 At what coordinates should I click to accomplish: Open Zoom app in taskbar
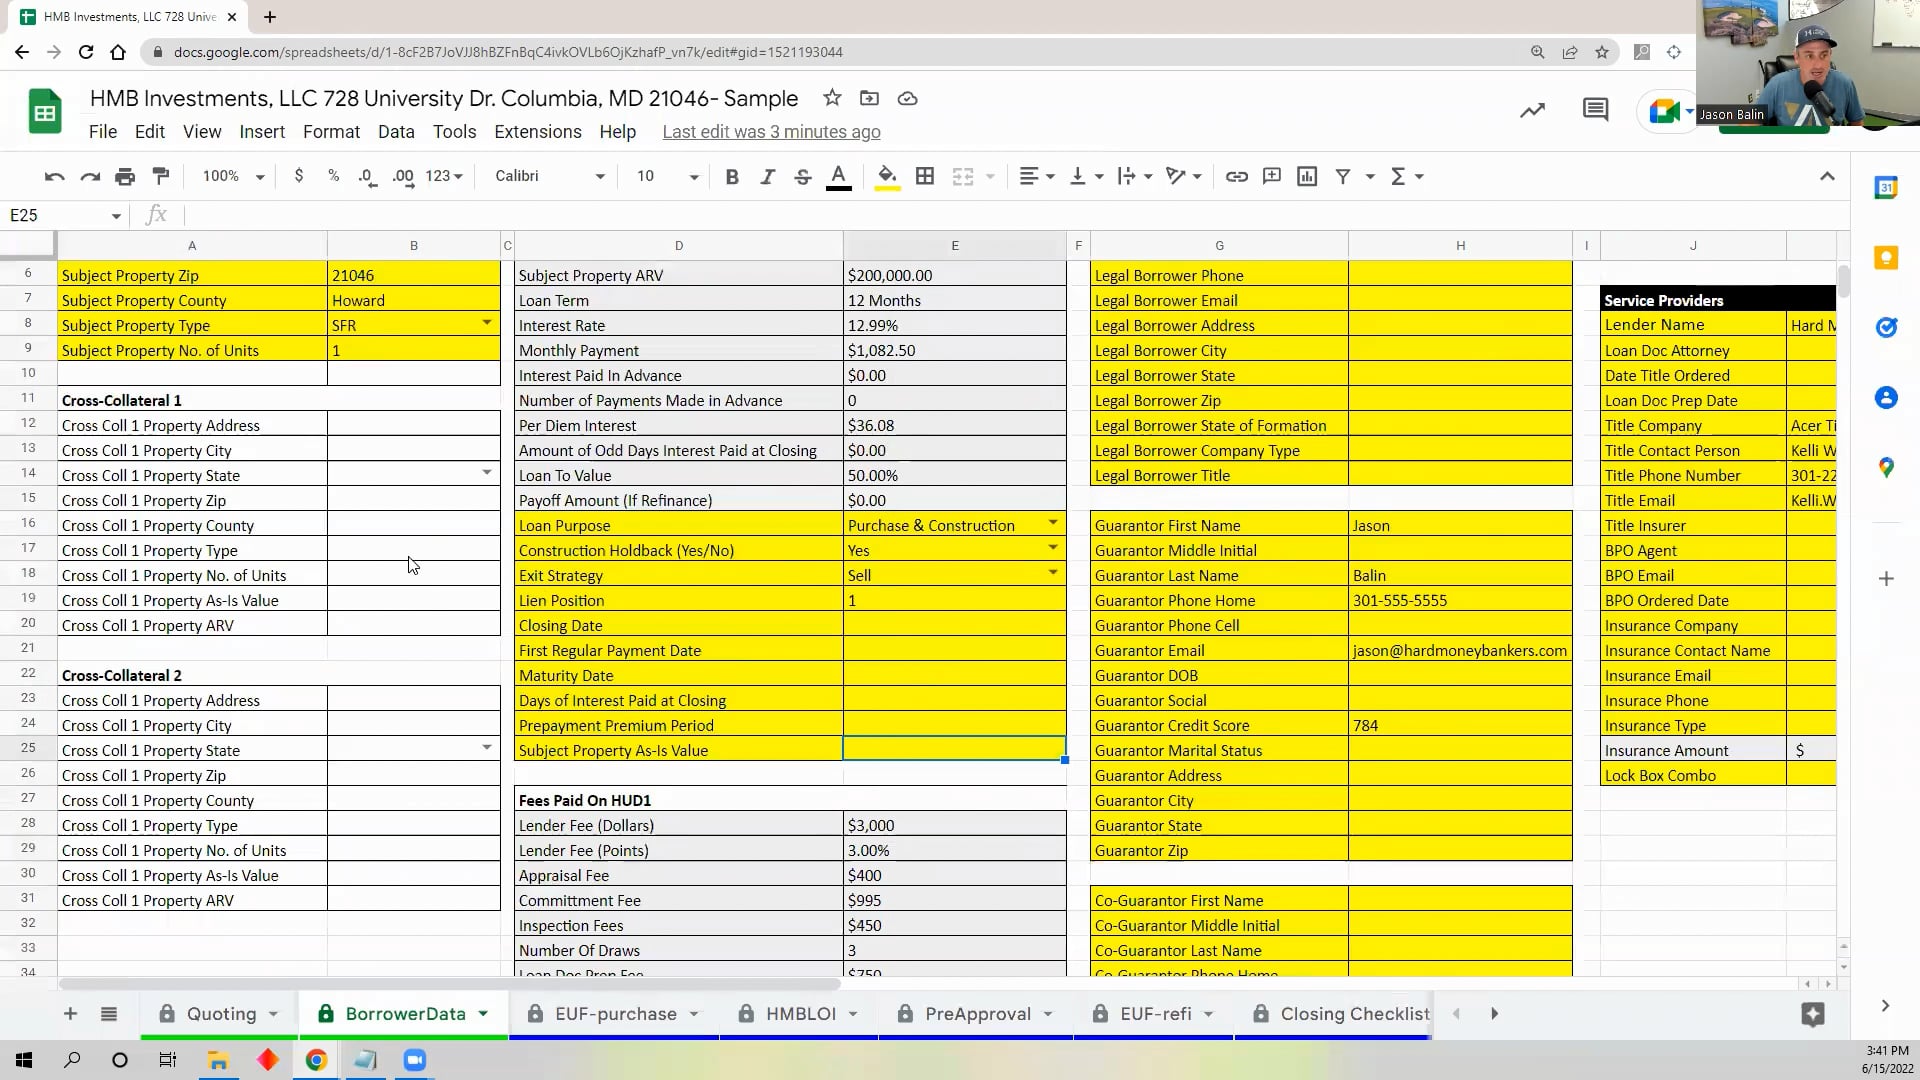pos(414,1060)
